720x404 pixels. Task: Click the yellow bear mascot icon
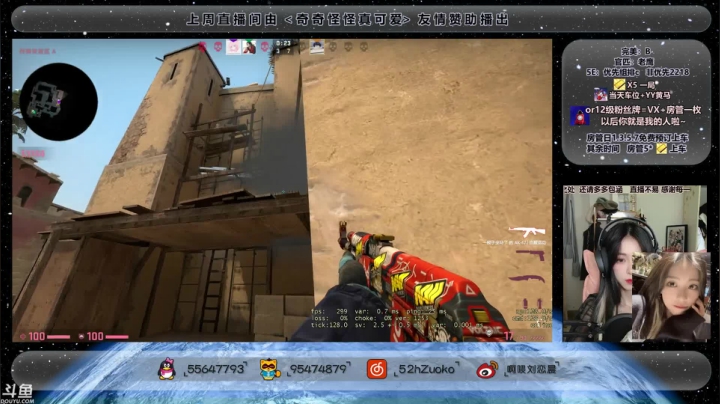(x=270, y=369)
